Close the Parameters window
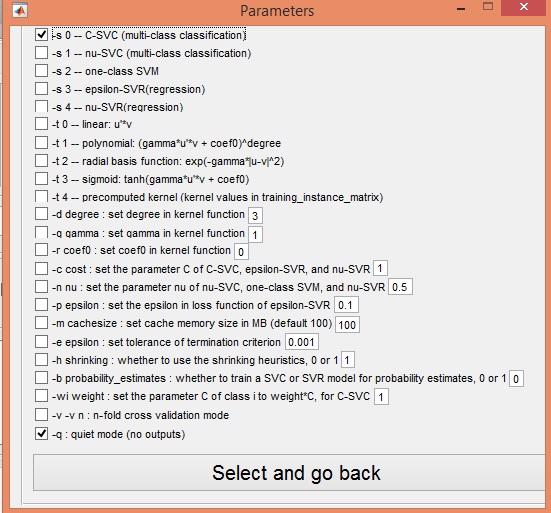 click(x=524, y=7)
